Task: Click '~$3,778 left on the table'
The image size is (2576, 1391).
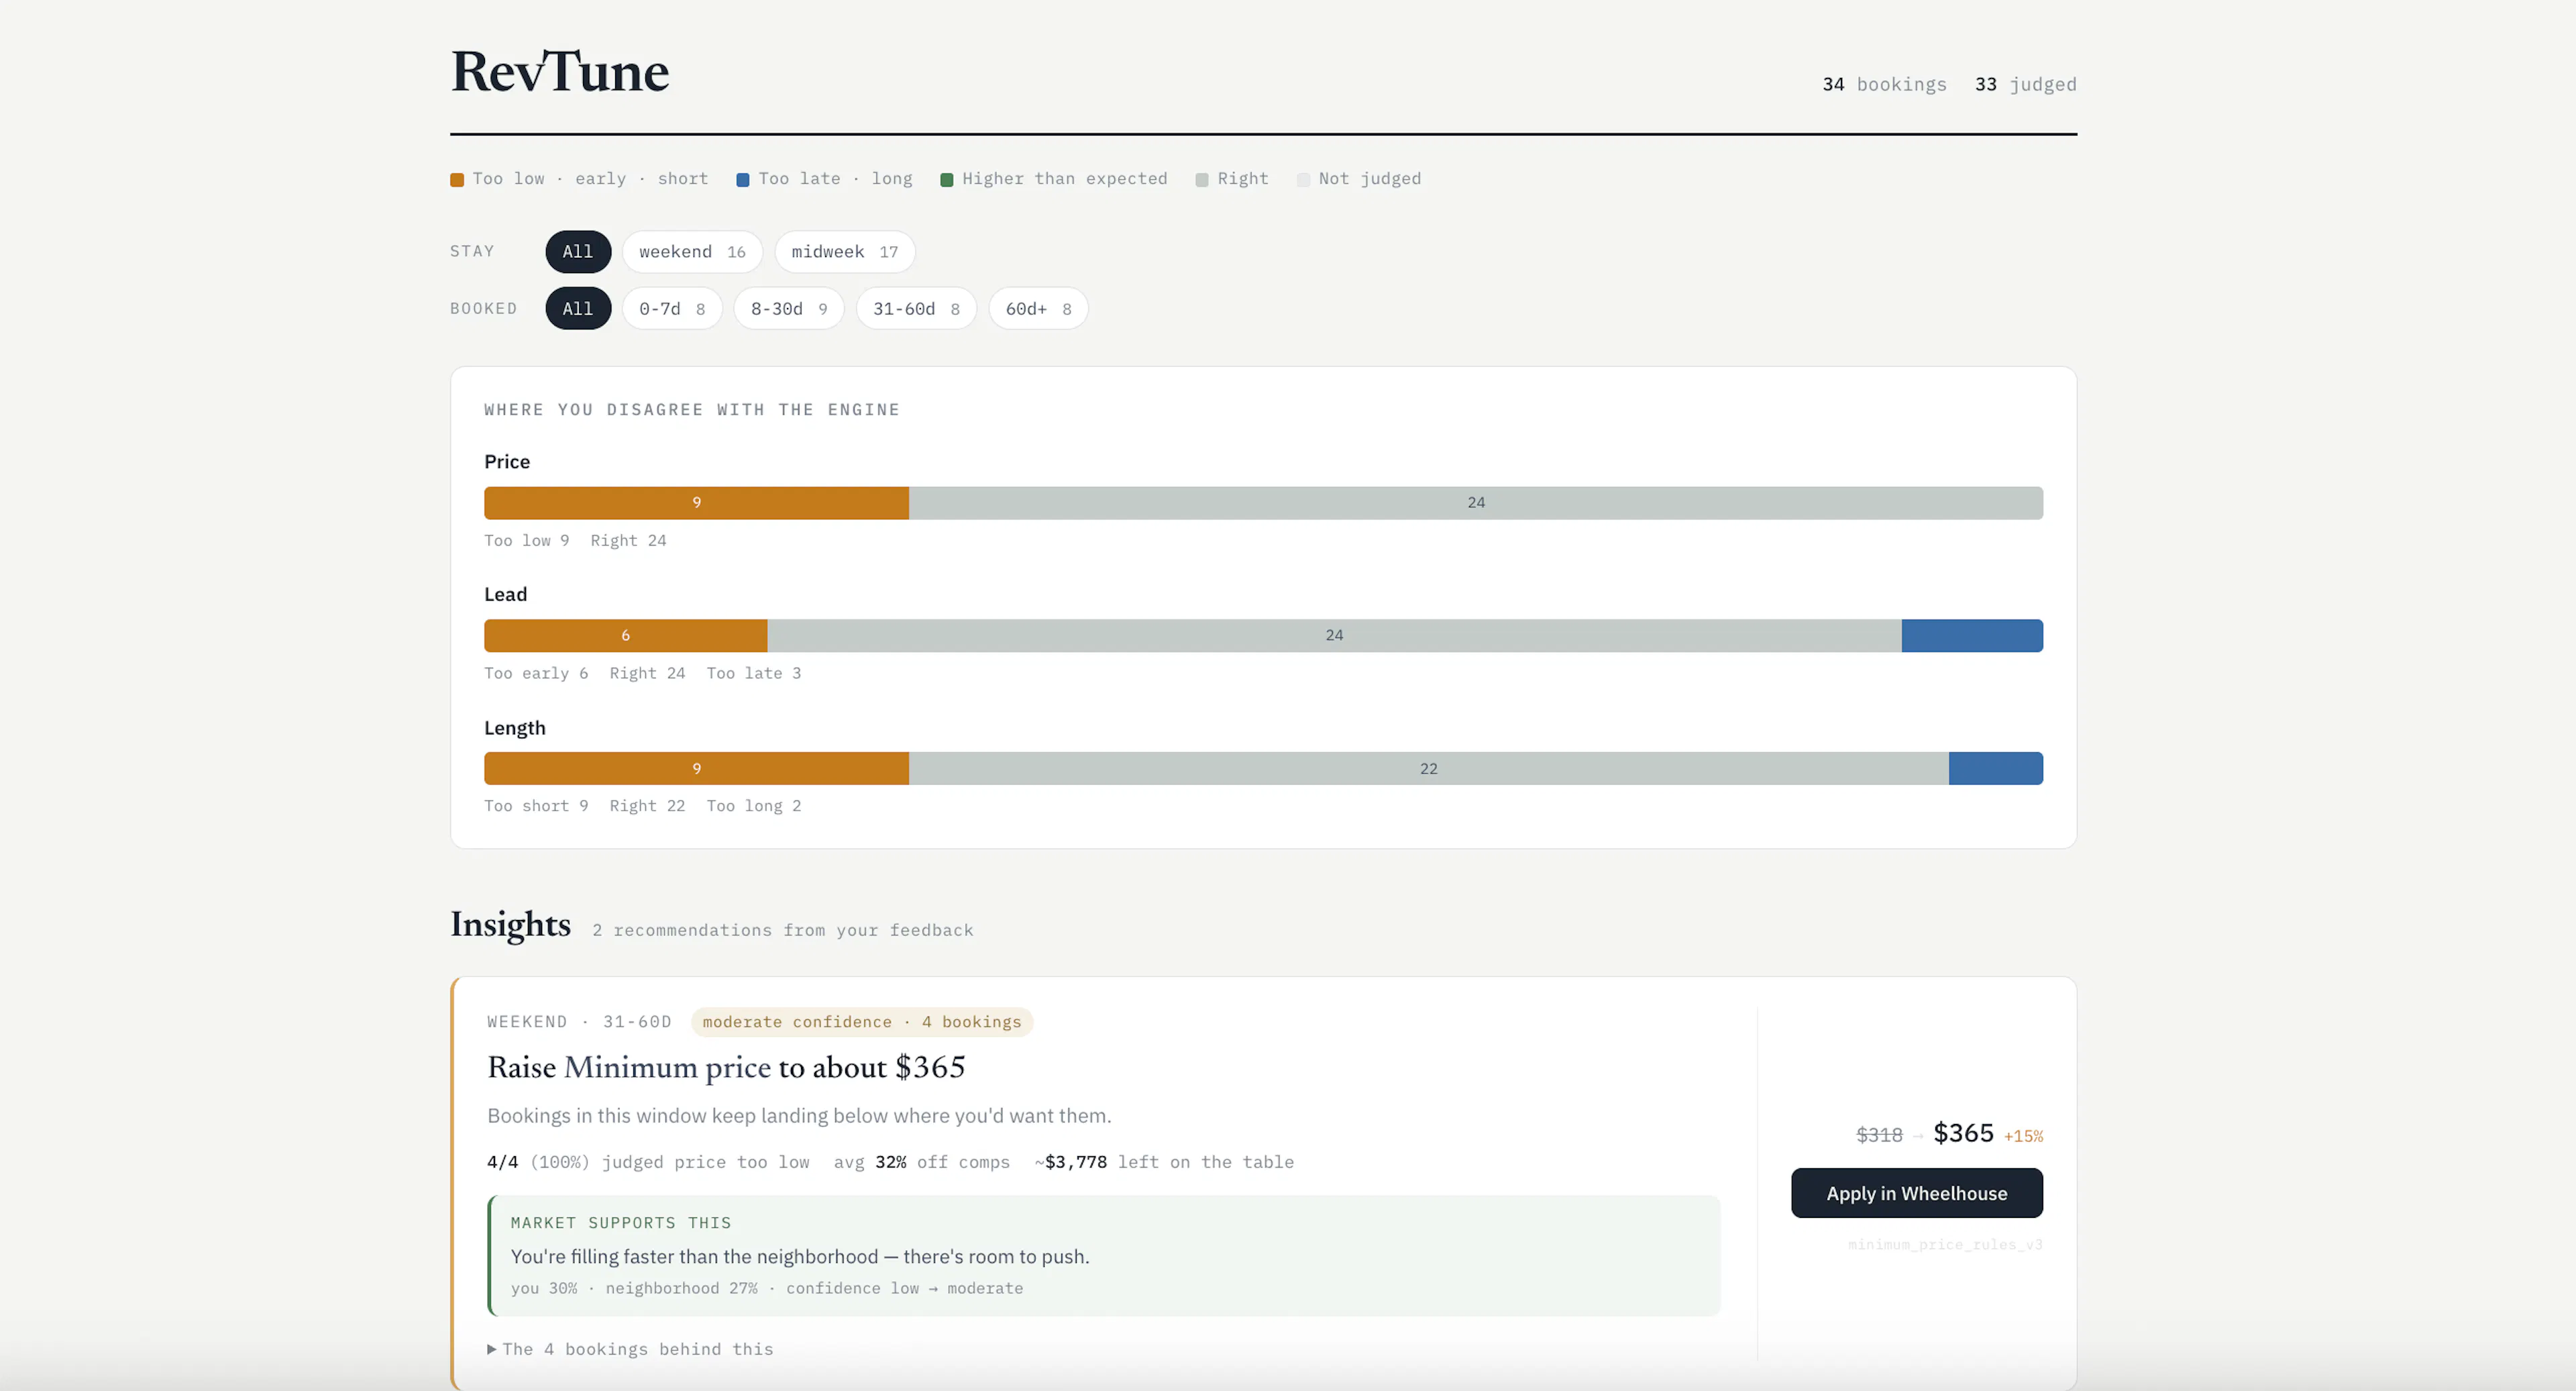Action: click(x=1164, y=1162)
